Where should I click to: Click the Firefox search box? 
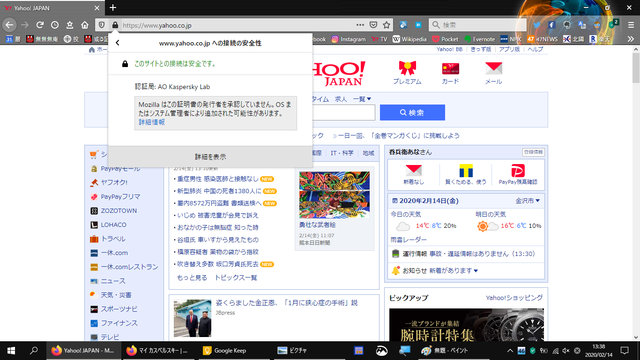477,25
